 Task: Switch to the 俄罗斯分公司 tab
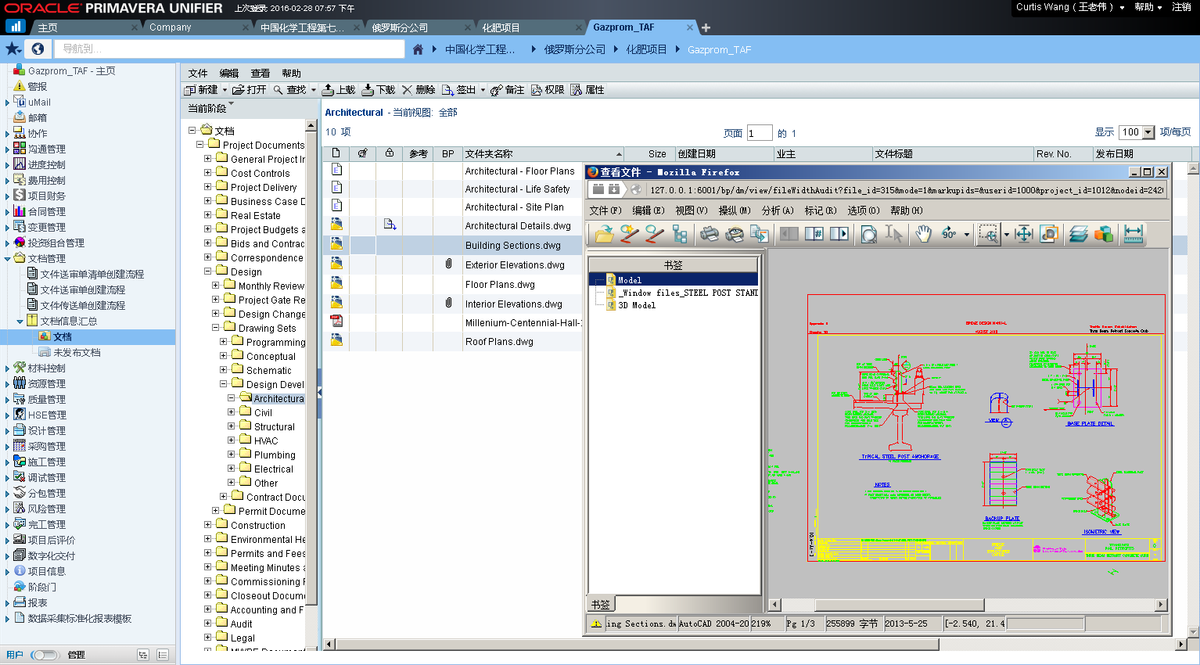click(399, 27)
